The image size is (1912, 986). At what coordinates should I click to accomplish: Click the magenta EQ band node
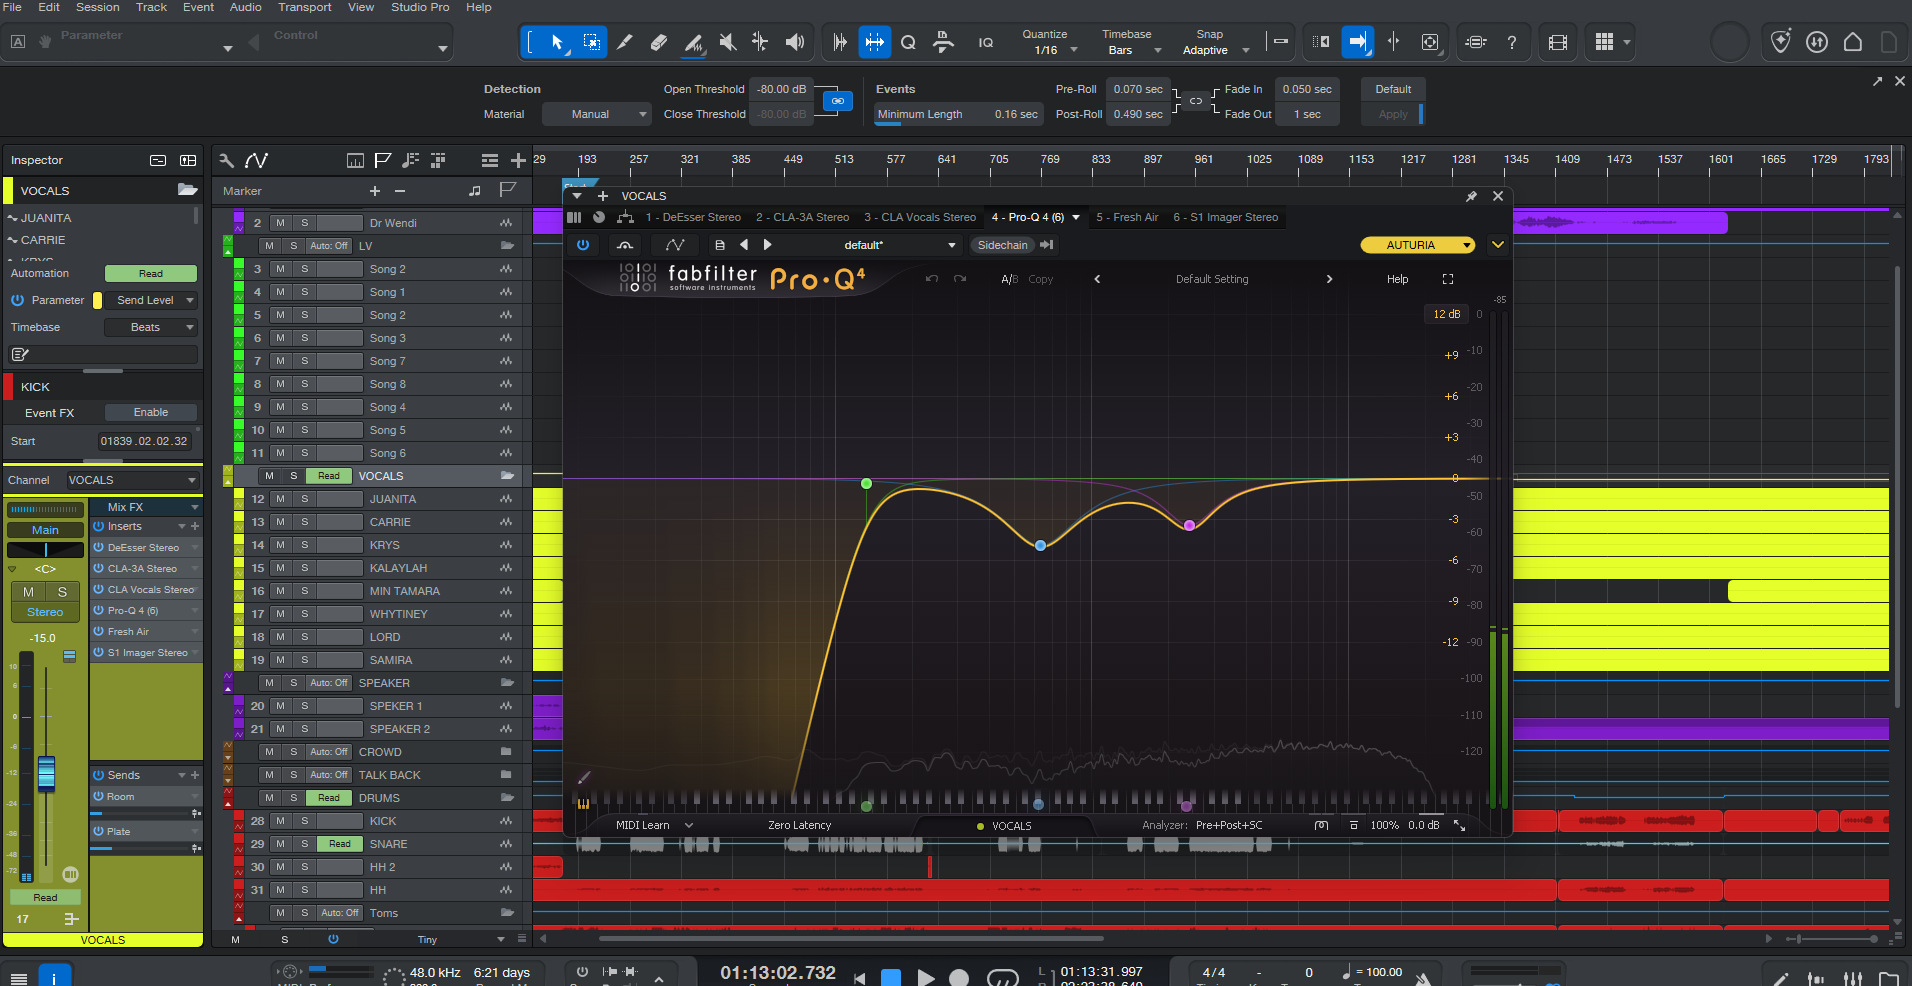tap(1189, 525)
